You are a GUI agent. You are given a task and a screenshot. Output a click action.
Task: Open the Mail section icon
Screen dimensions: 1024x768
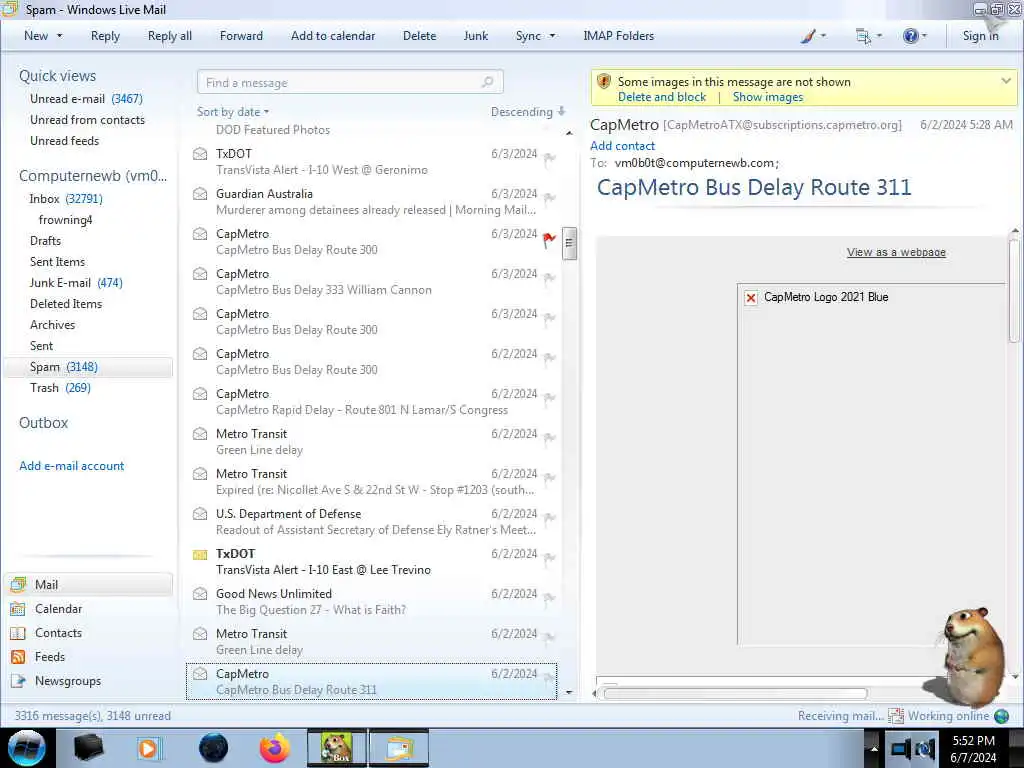18,584
